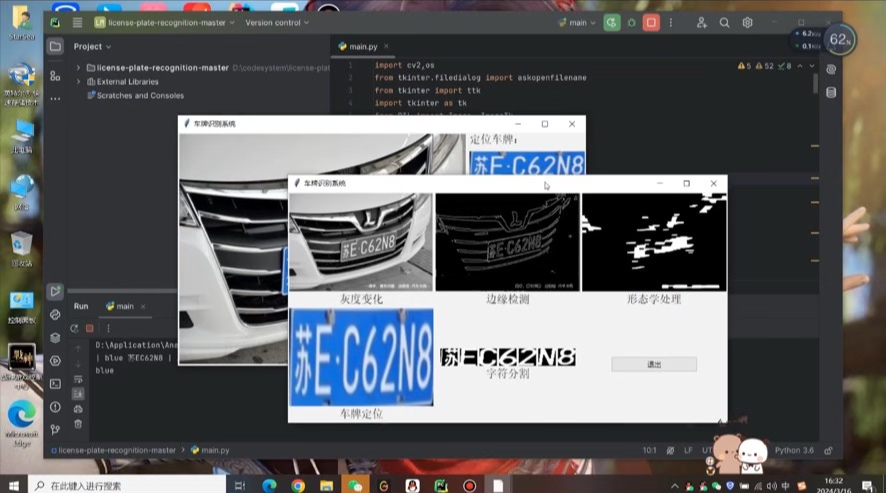
Task: Click the red Stop square in Run panel
Action: [89, 328]
